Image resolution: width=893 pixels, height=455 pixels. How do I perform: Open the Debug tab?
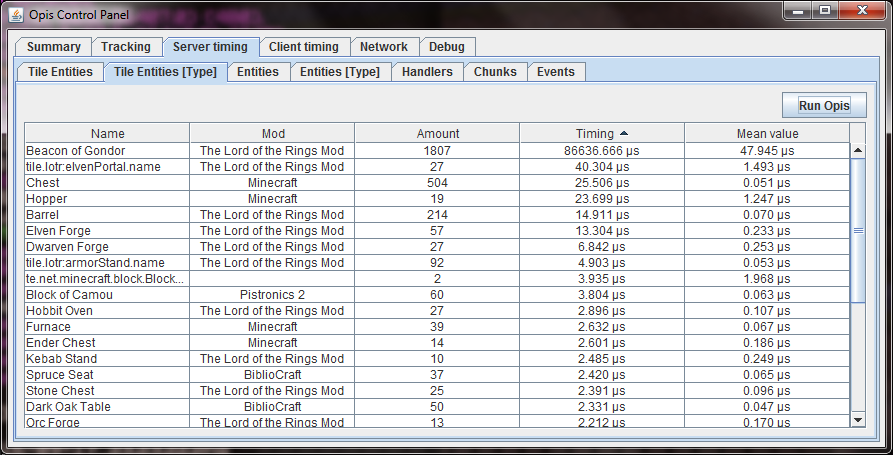[447, 47]
